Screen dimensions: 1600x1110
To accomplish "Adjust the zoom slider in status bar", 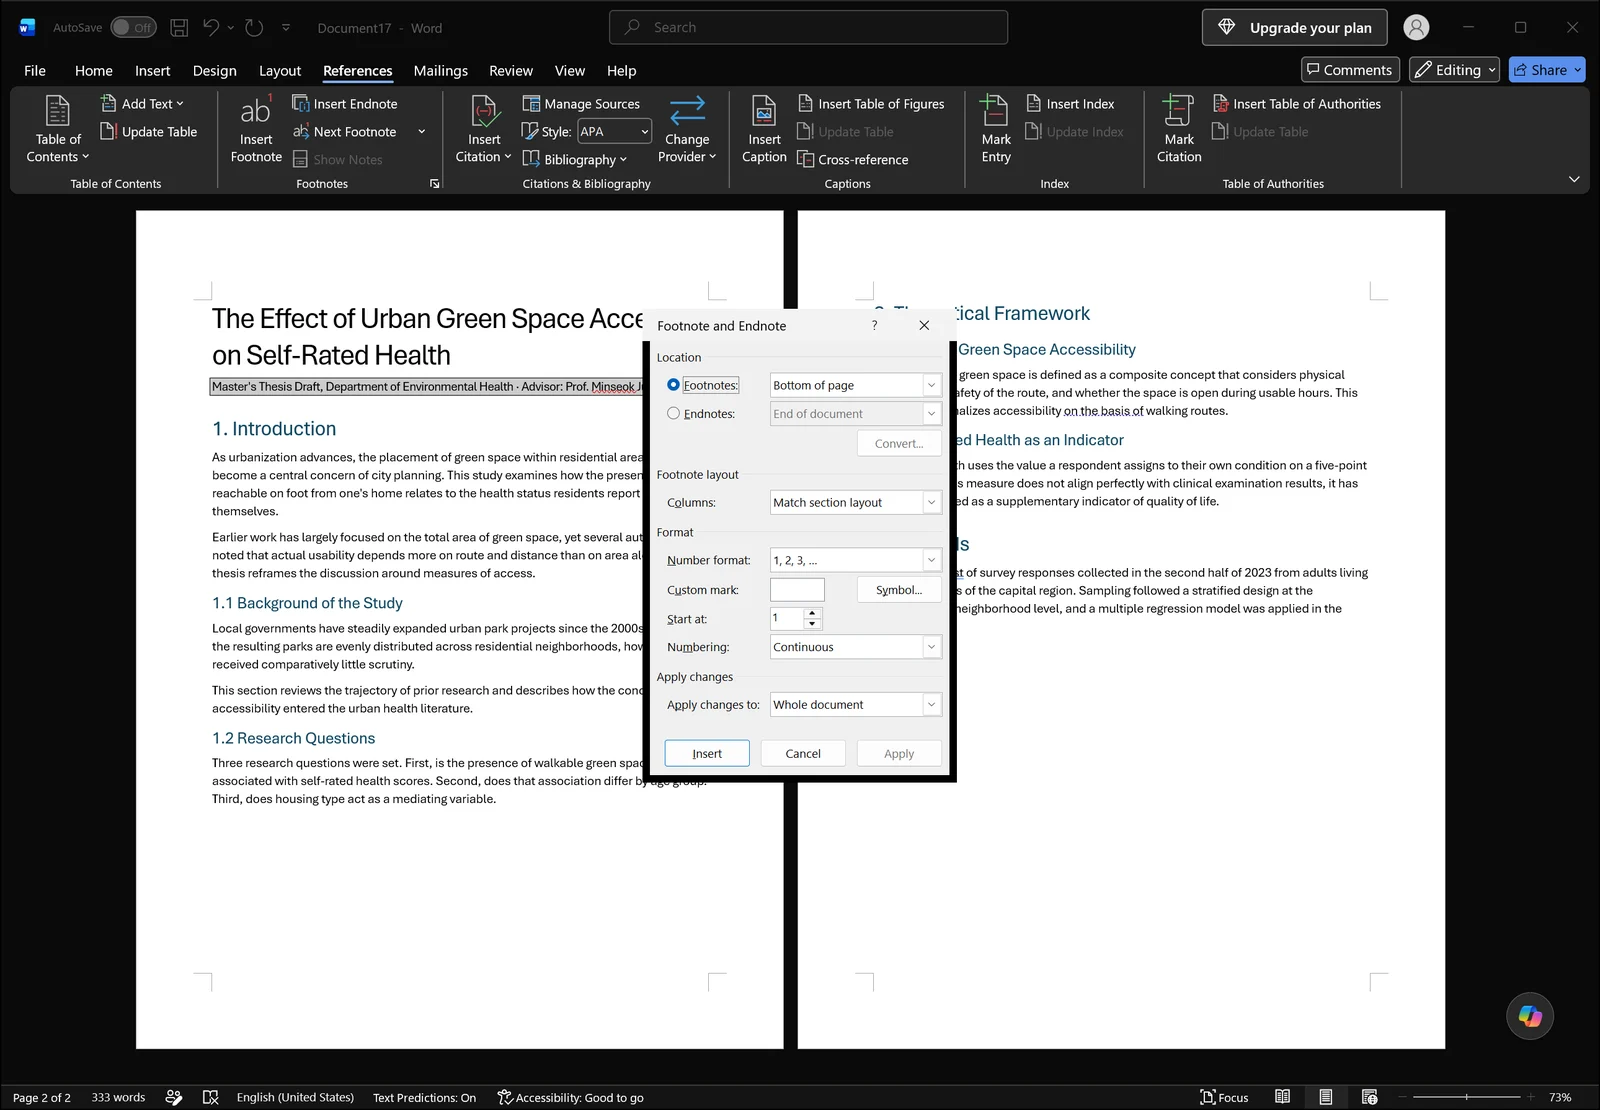I will click(1466, 1097).
